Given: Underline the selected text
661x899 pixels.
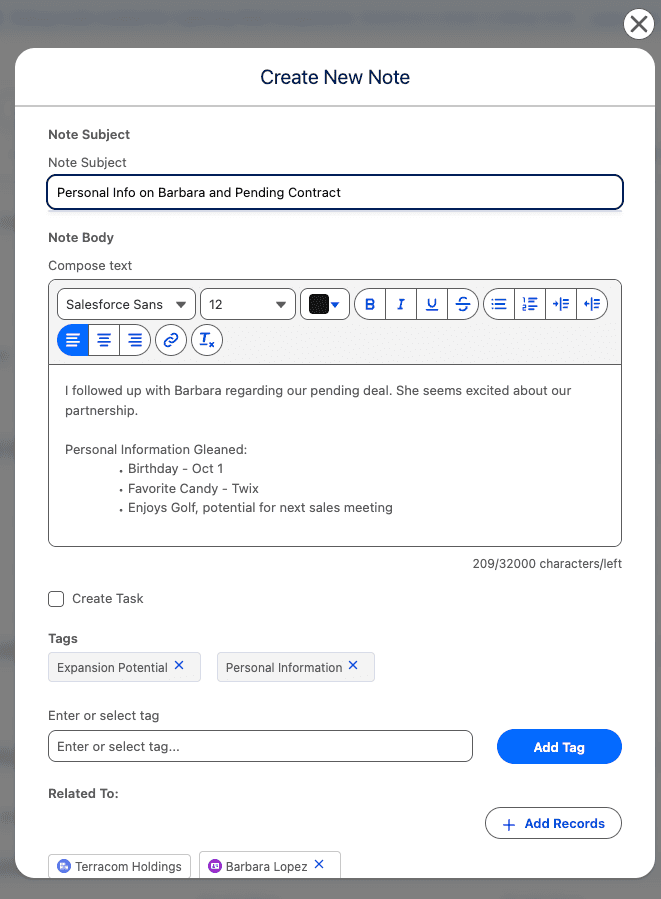Looking at the screenshot, I should [x=432, y=304].
